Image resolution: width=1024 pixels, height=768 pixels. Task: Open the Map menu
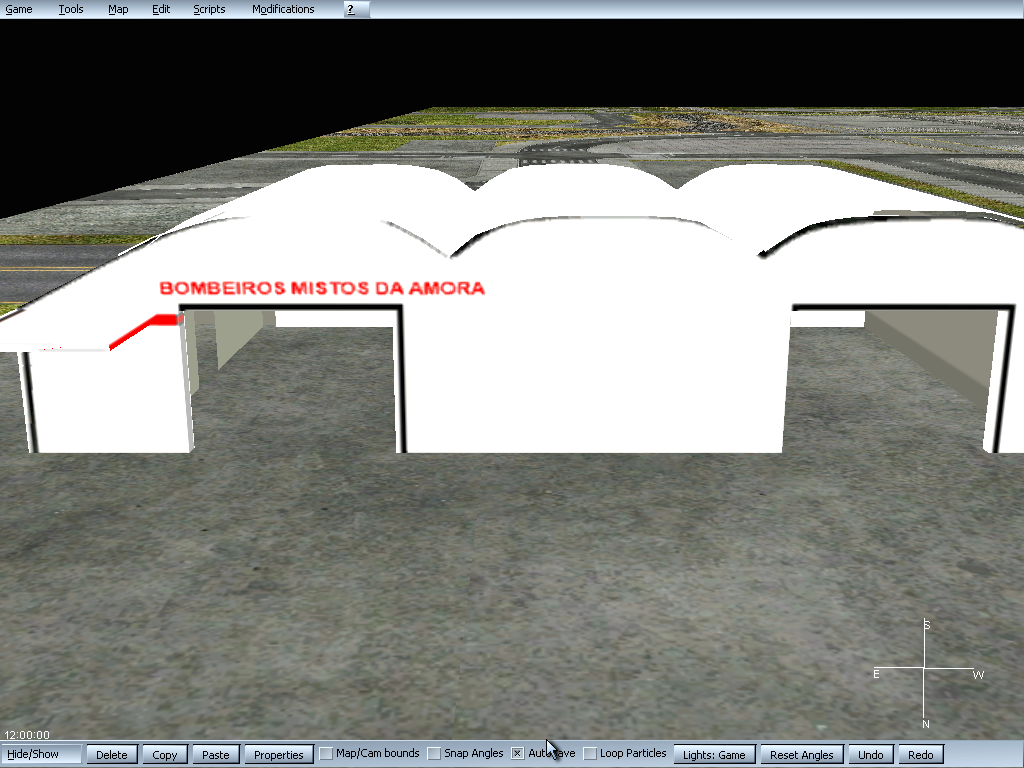(x=118, y=9)
